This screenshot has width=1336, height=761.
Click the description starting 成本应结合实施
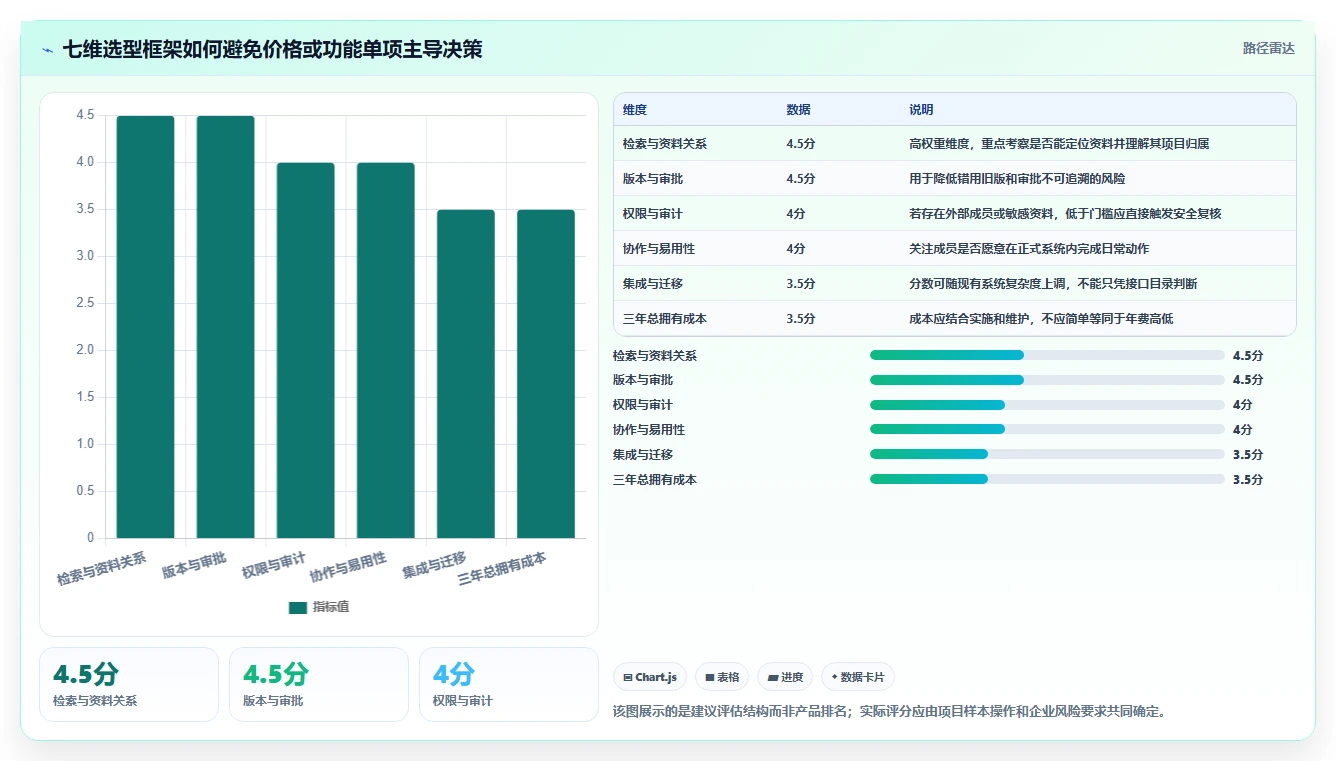coord(1041,319)
